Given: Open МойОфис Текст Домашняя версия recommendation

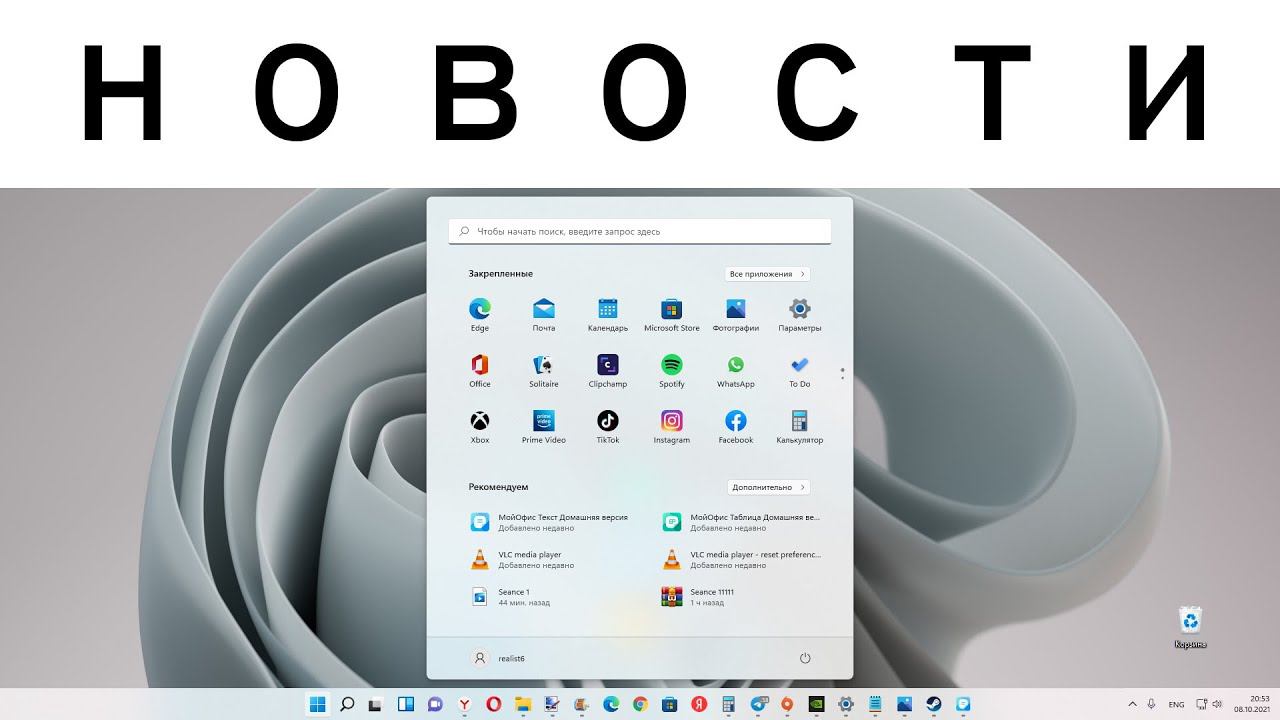Looking at the screenshot, I should tap(552, 522).
